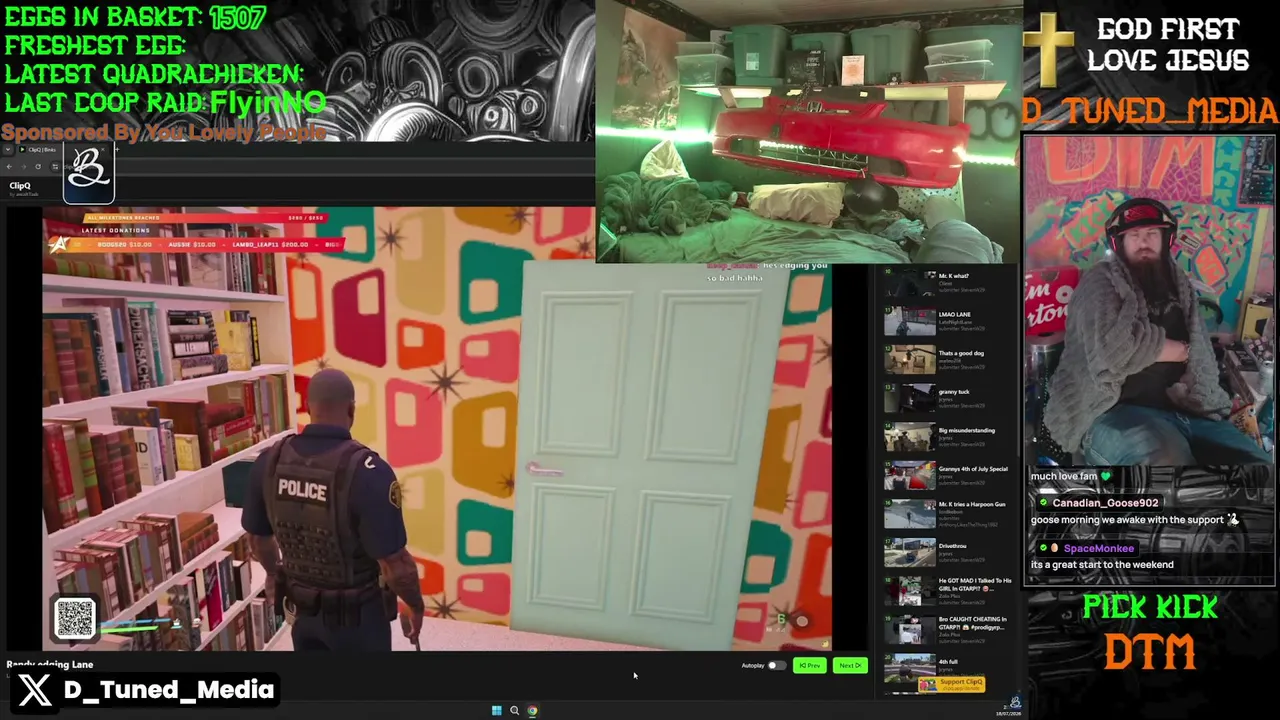Open the 'Drivethrou' clip thumbnail

[909, 552]
